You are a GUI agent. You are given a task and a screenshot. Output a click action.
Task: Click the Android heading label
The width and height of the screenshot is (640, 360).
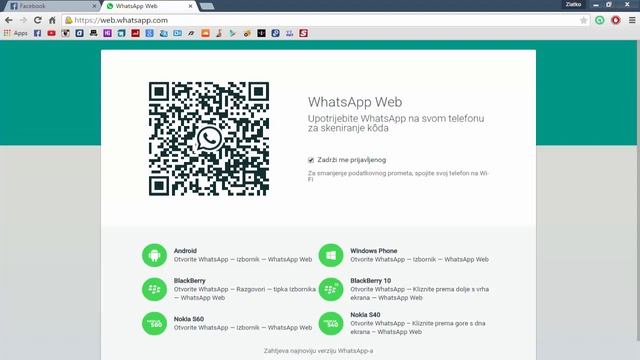click(185, 251)
